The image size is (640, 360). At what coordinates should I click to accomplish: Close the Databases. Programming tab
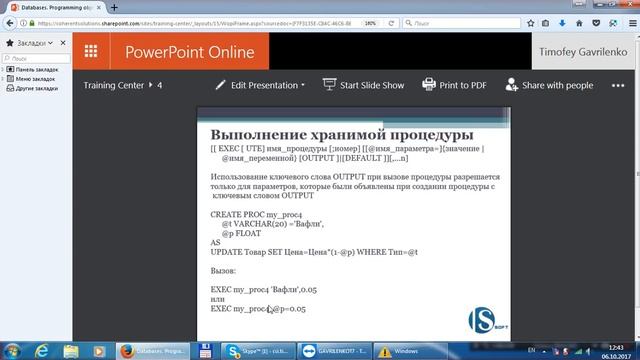tap(98, 7)
